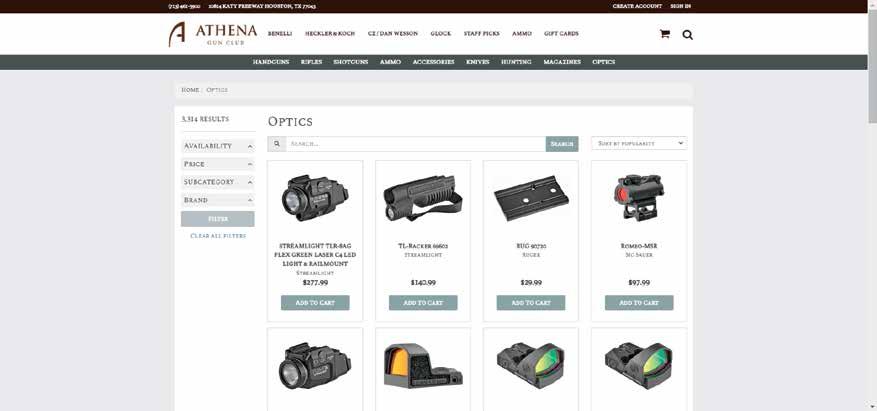The height and width of the screenshot is (411, 877).
Task: Click Clear All Filters link
Action: click(x=218, y=236)
